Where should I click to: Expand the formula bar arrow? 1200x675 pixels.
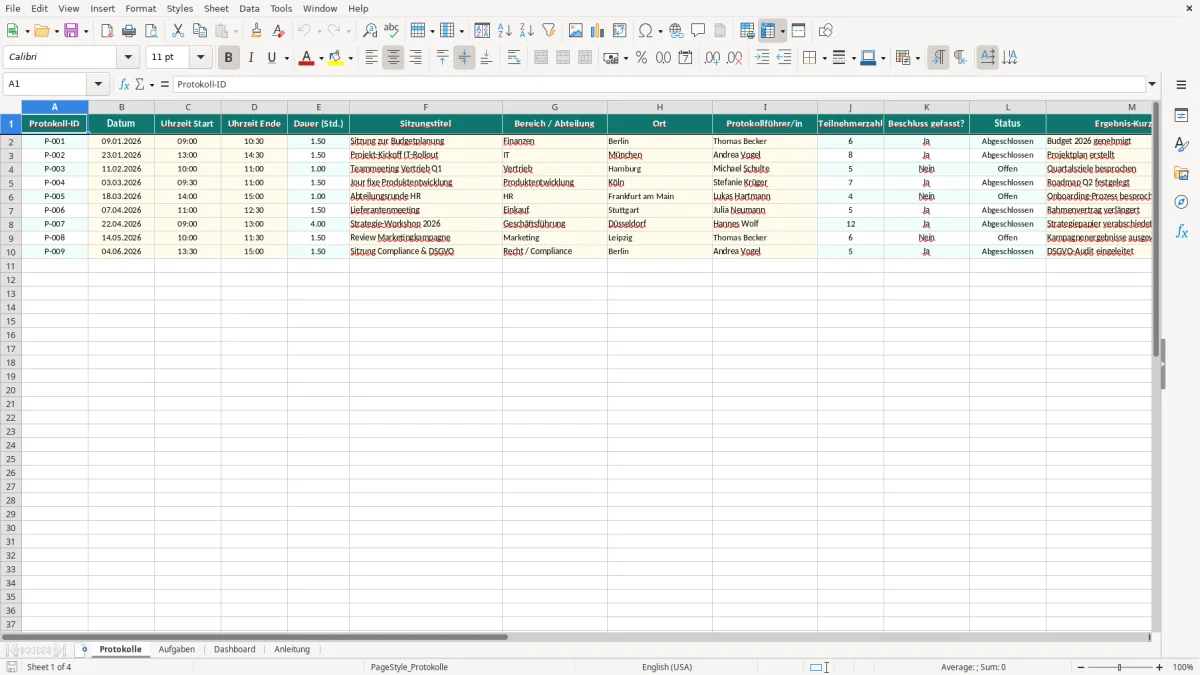(1152, 84)
